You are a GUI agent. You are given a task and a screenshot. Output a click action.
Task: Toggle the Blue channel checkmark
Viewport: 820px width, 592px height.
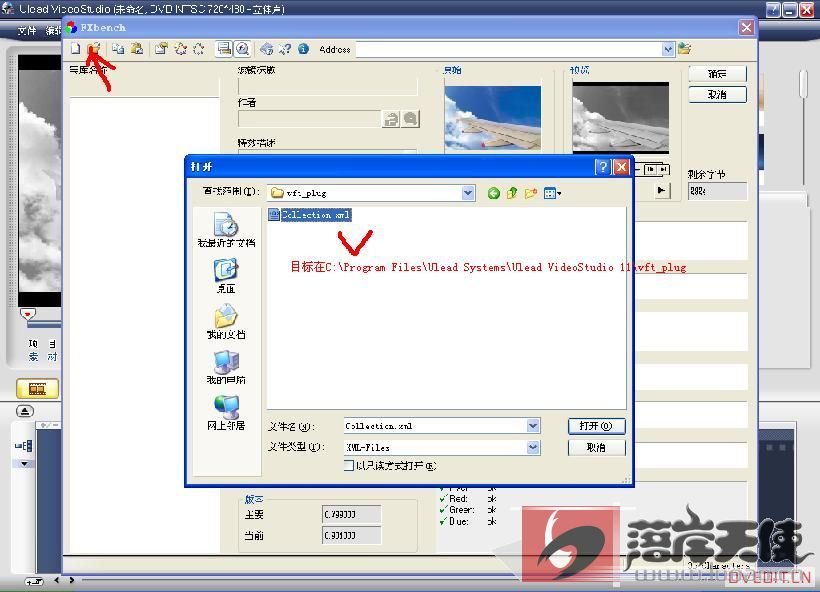[443, 521]
